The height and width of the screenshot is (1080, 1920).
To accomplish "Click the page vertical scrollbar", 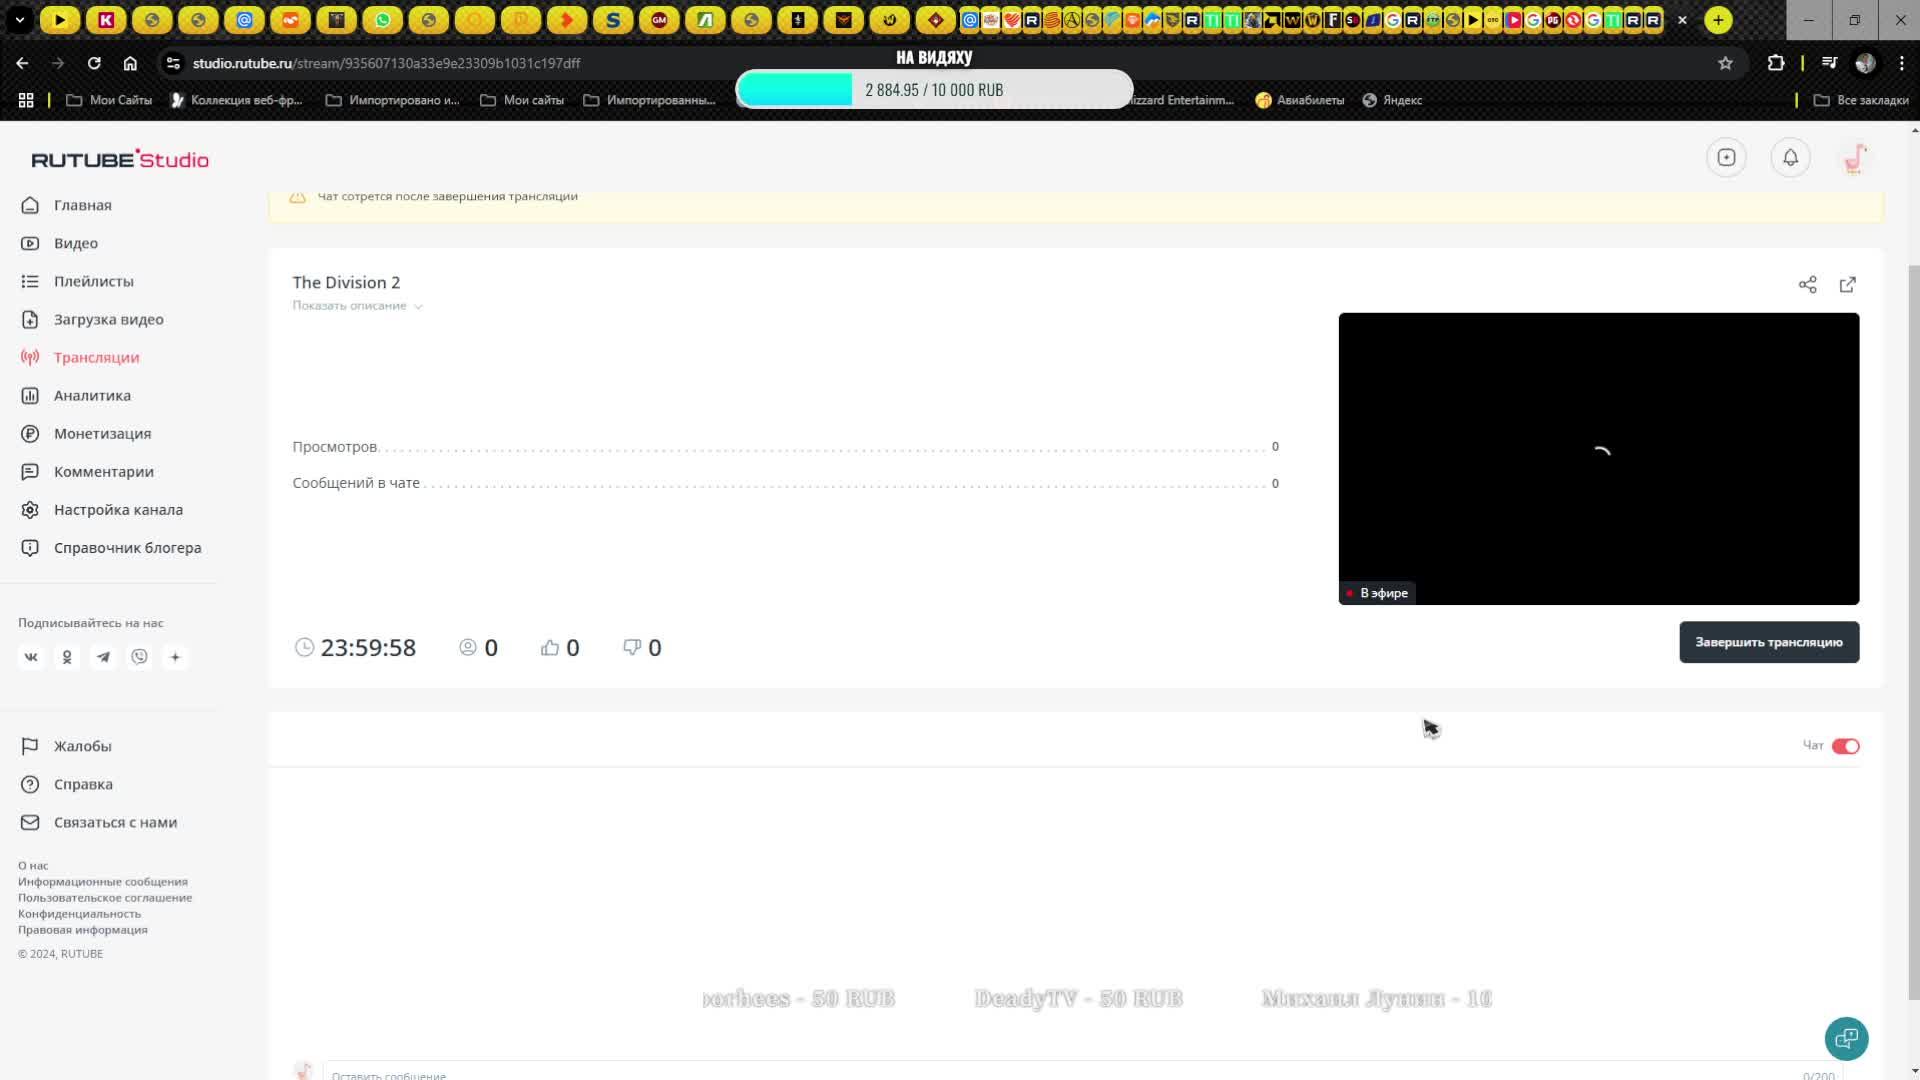I will 1914,630.
